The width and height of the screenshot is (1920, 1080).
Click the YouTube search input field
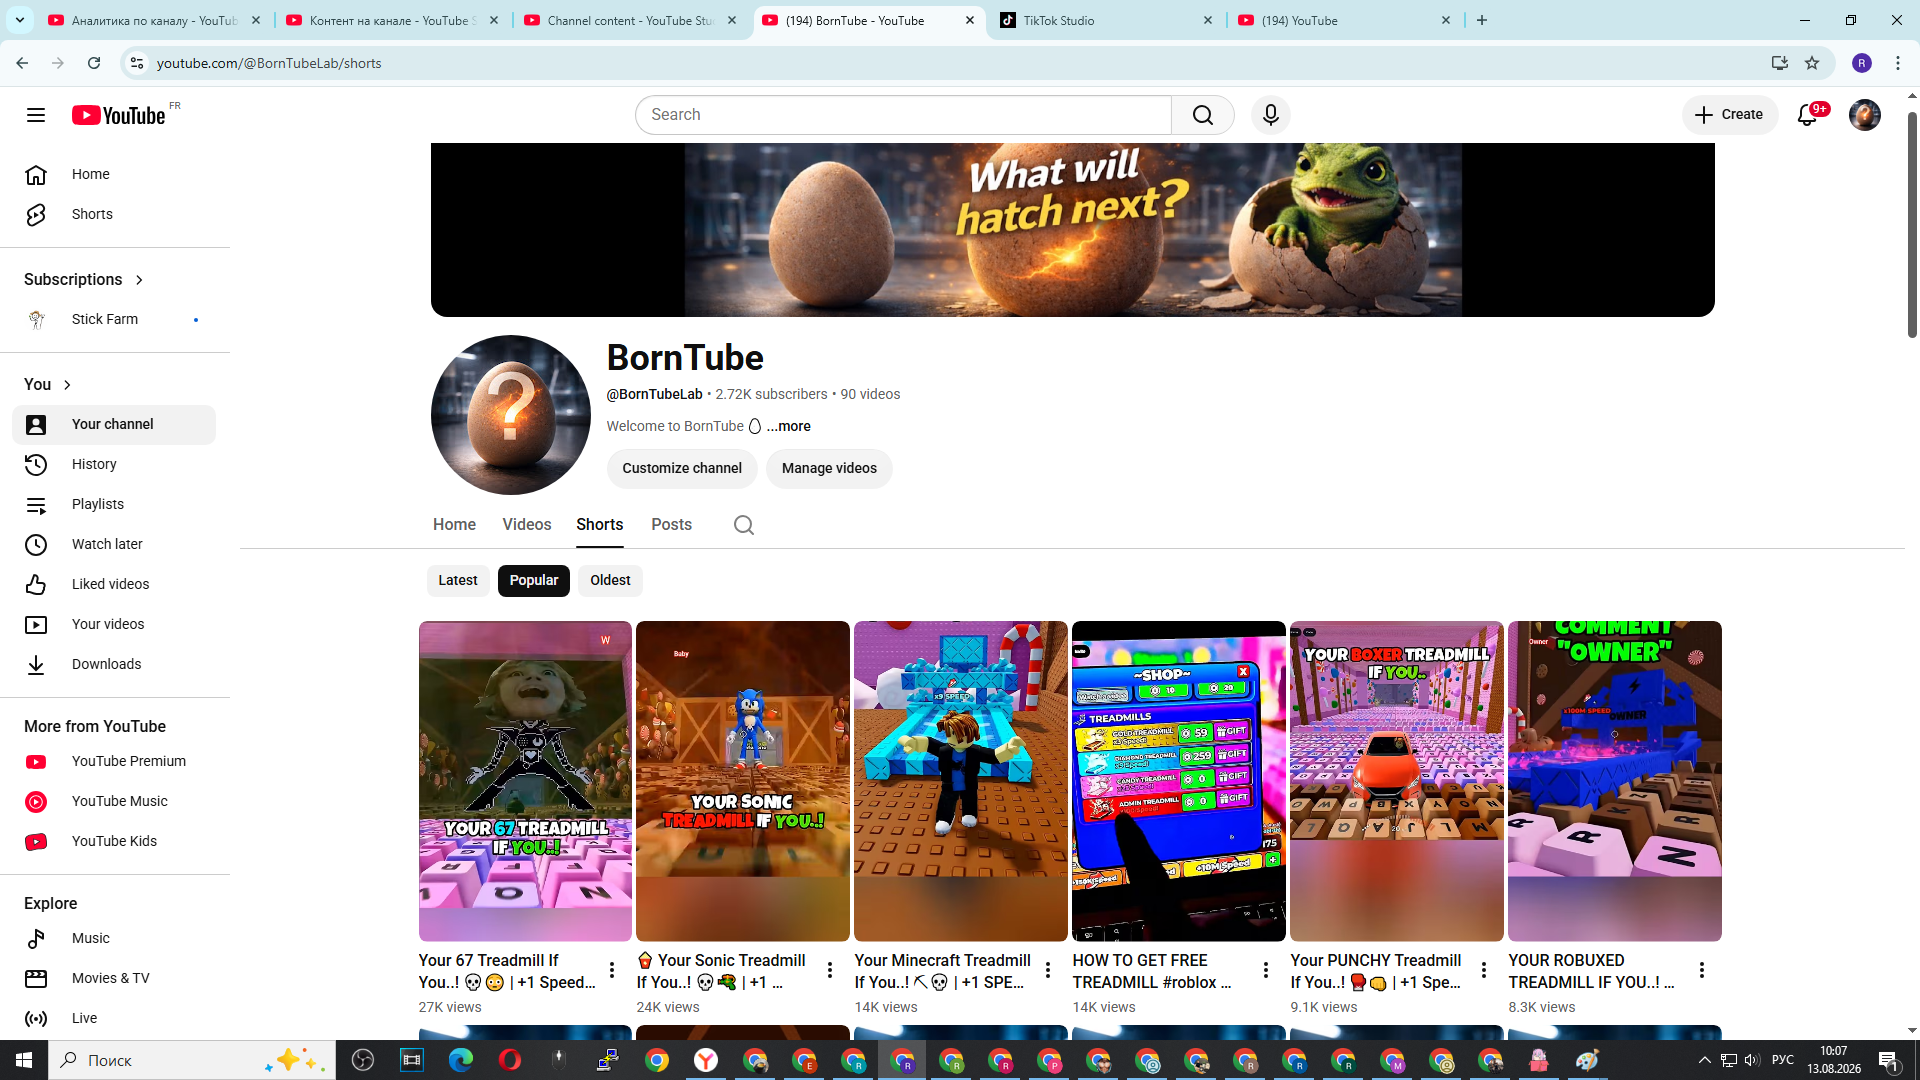pyautogui.click(x=904, y=115)
